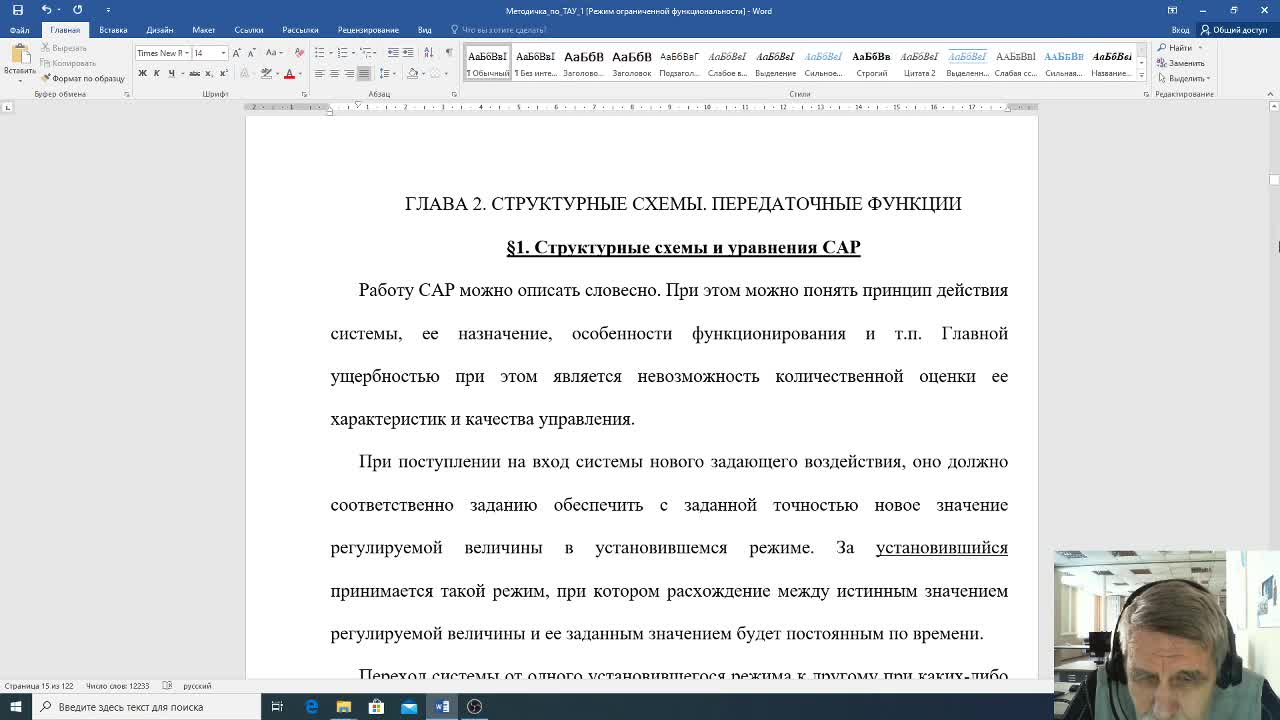1280x720 pixels.
Task: Open Абзац dialog launcher
Action: 453,94
